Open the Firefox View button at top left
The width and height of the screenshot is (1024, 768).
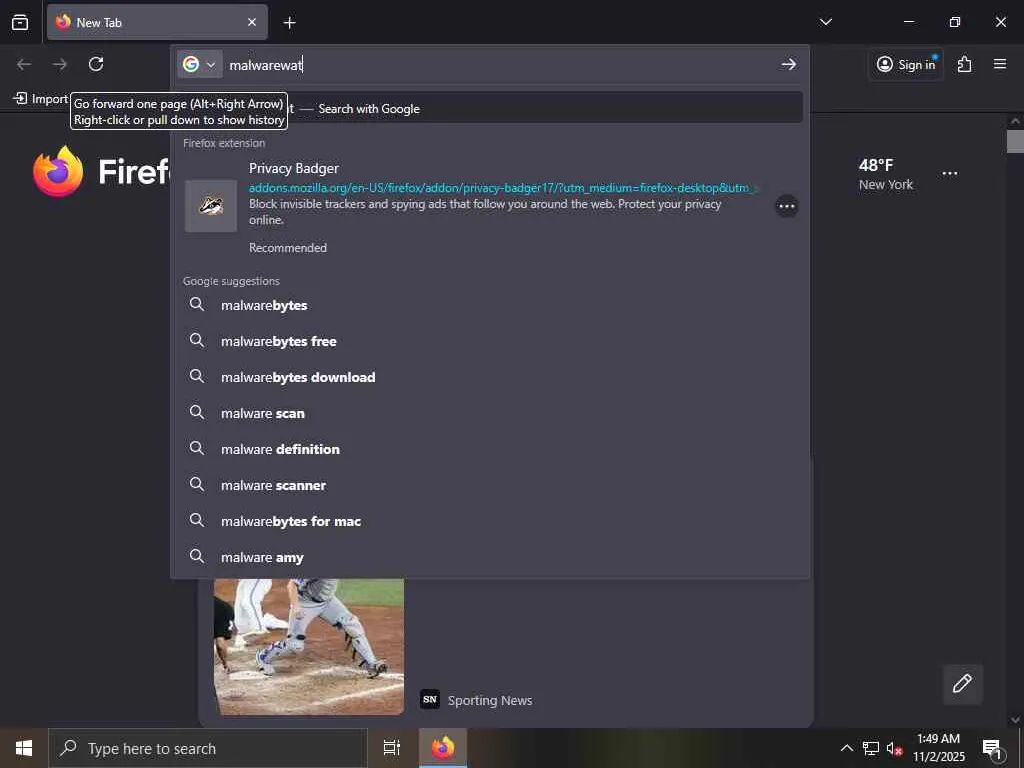[x=20, y=22]
